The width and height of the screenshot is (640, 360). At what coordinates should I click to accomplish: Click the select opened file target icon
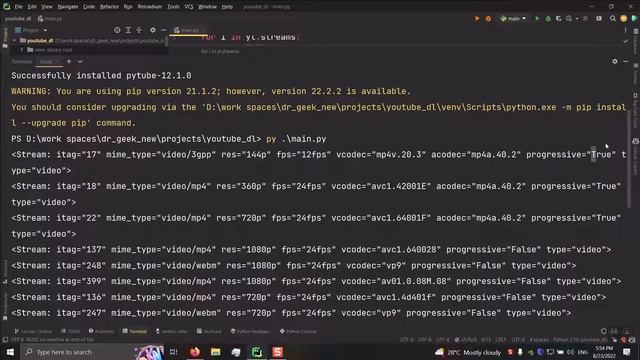117,30
